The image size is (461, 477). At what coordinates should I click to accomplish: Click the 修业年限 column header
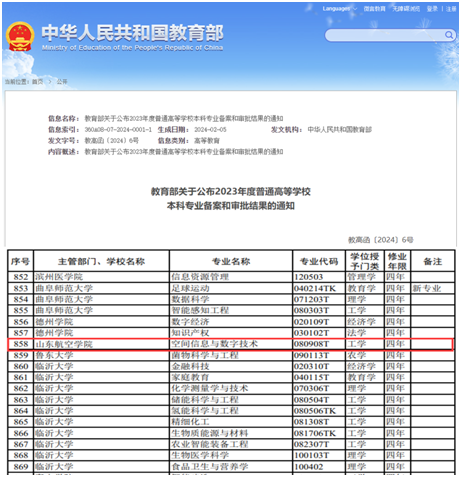coord(397,261)
